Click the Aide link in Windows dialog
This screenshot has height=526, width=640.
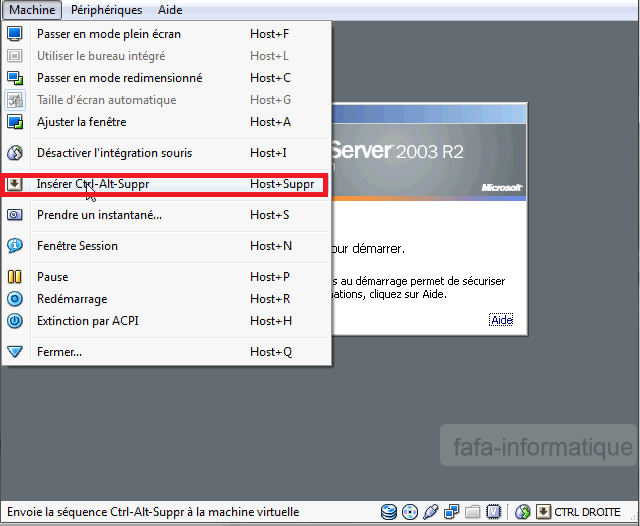(x=501, y=320)
